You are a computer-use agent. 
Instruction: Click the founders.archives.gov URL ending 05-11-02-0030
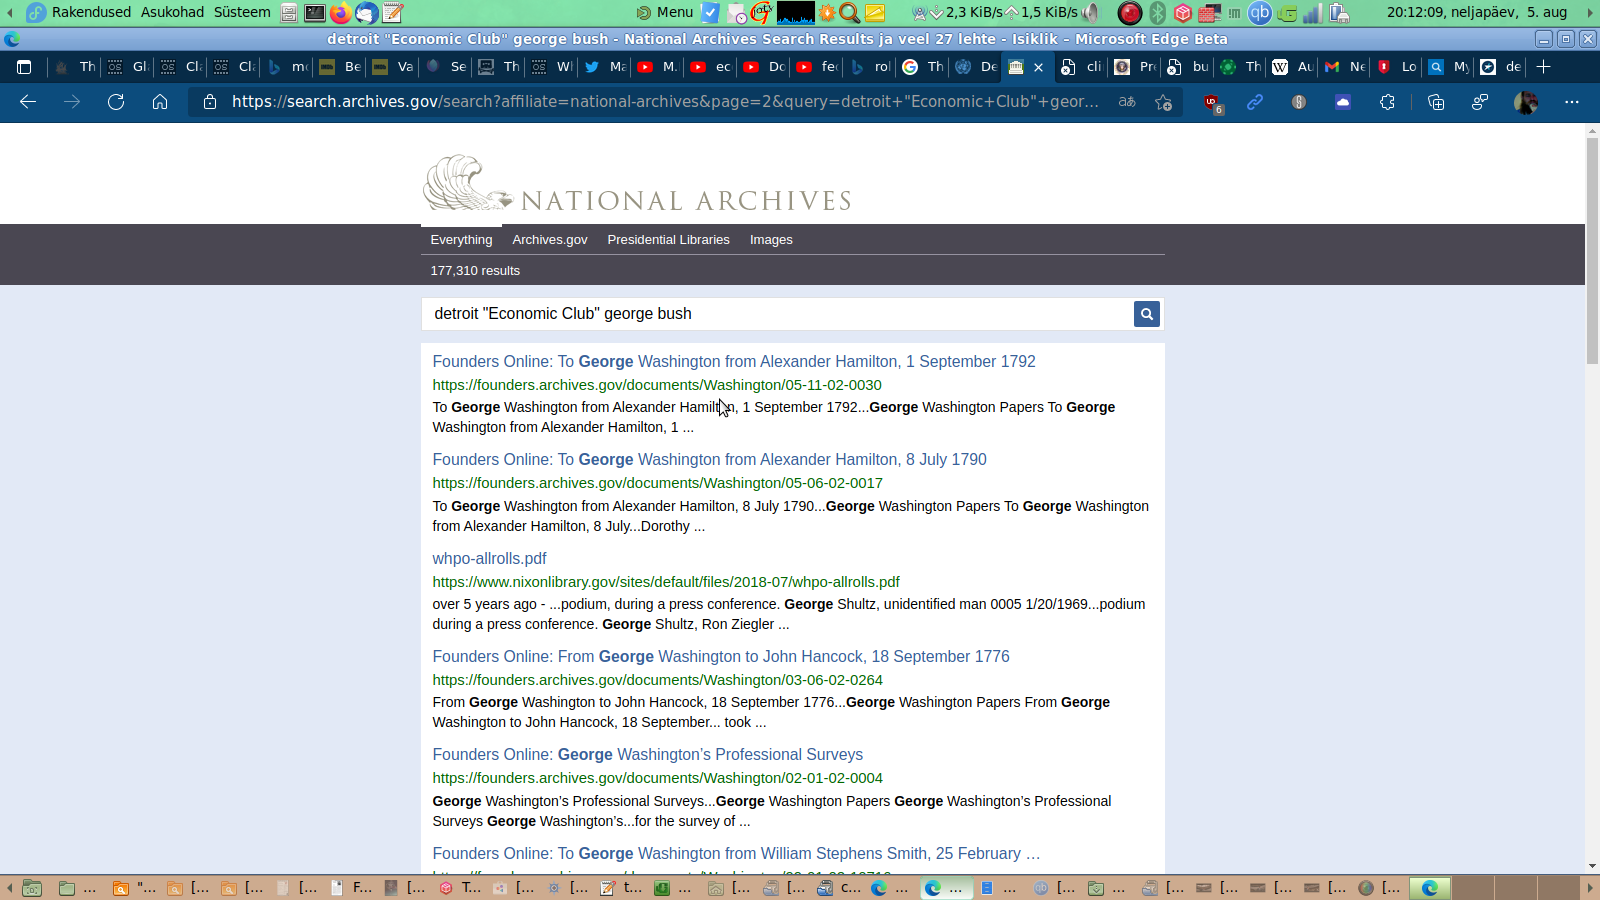[x=657, y=385]
